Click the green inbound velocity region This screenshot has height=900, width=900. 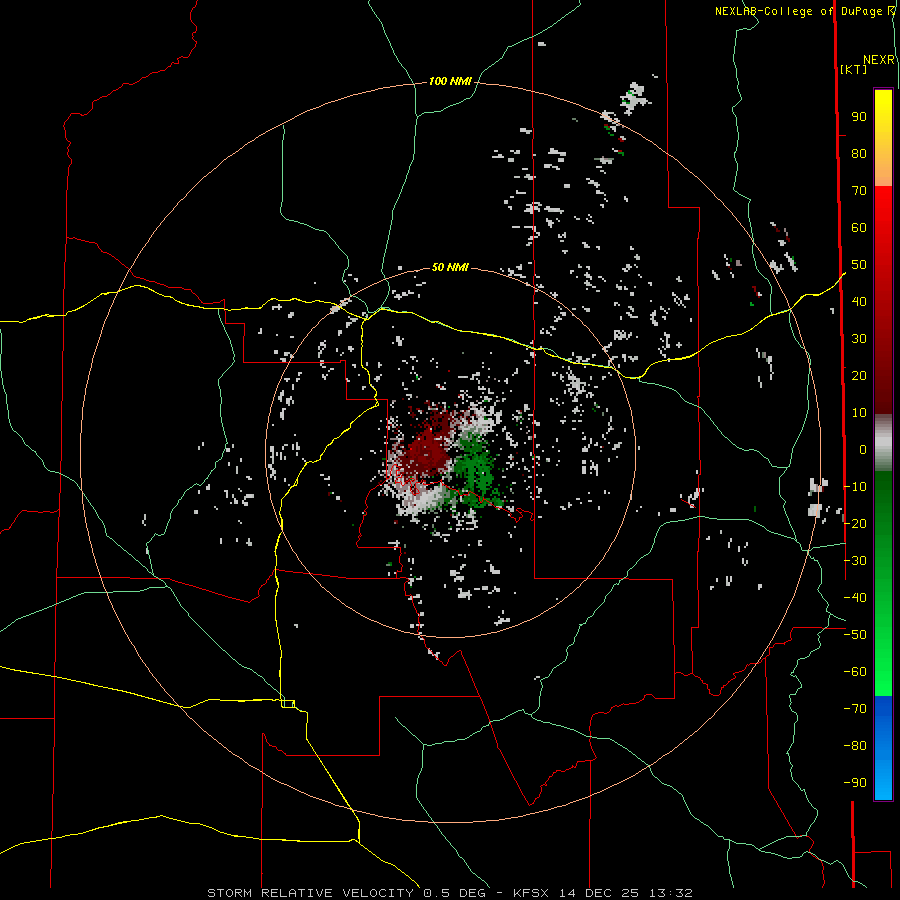coord(475,468)
